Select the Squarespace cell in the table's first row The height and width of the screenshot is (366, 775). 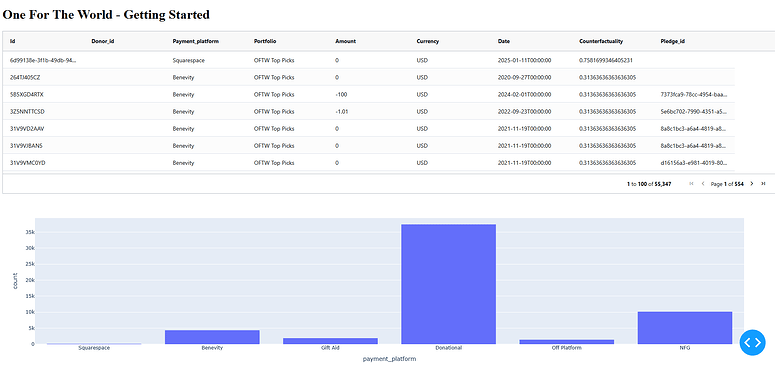click(189, 60)
